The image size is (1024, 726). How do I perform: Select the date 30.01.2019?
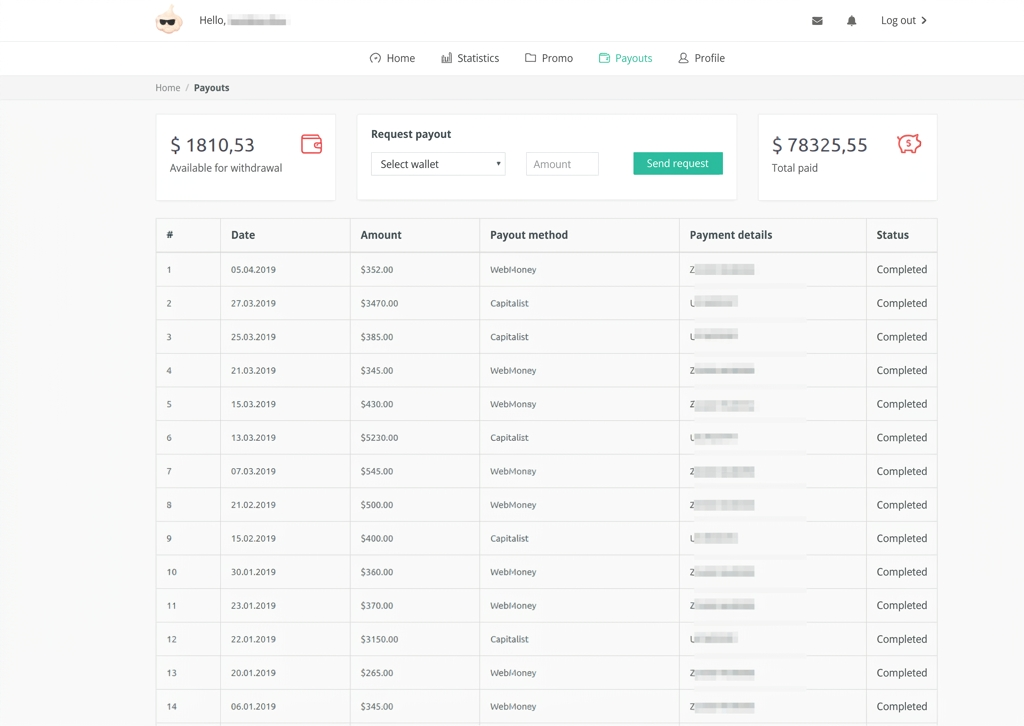[253, 572]
